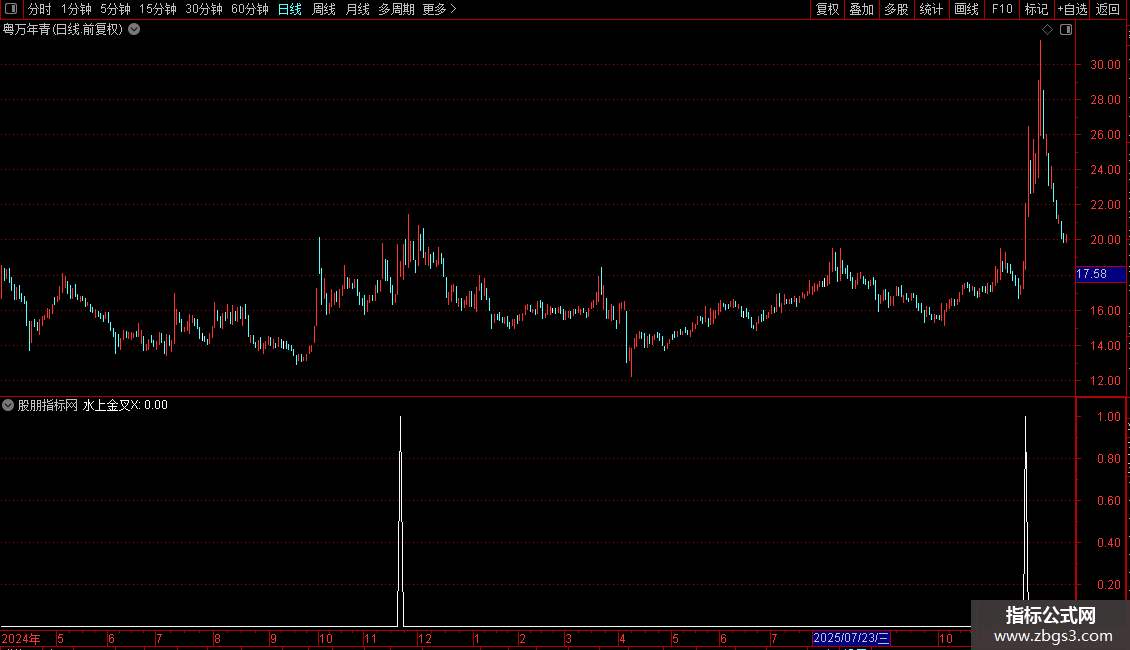Screen dimensions: 1130x650
Task: Select the 2025/07/23 date marker
Action: click(x=850, y=638)
